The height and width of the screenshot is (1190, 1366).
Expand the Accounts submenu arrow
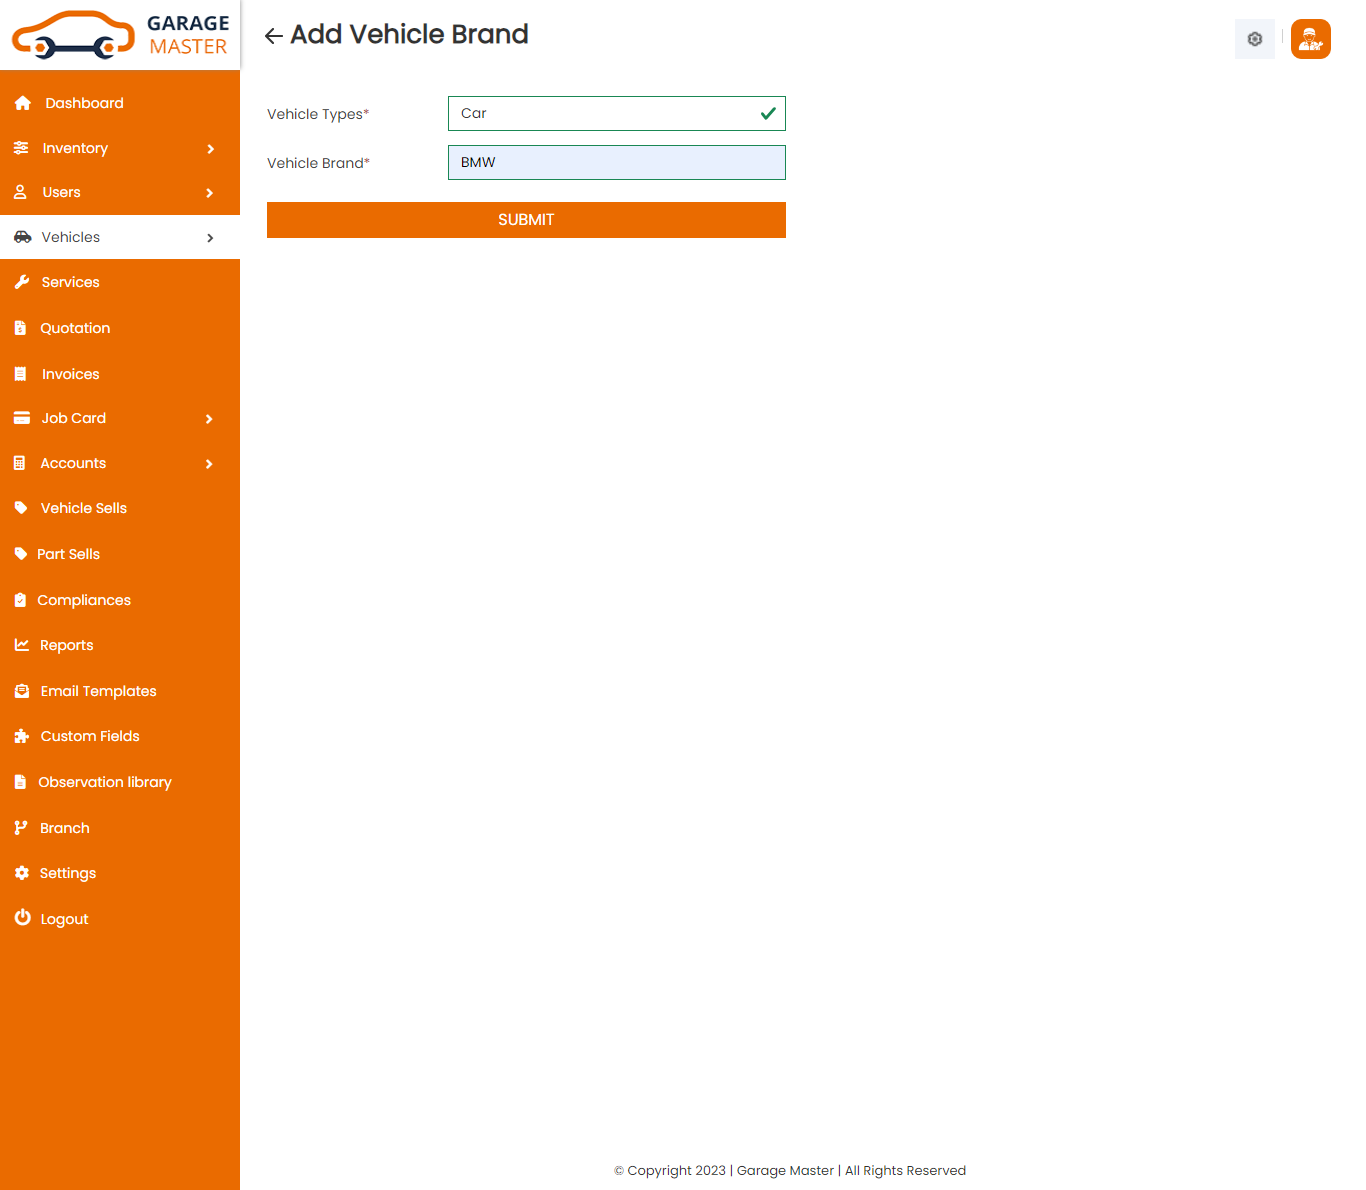point(210,464)
